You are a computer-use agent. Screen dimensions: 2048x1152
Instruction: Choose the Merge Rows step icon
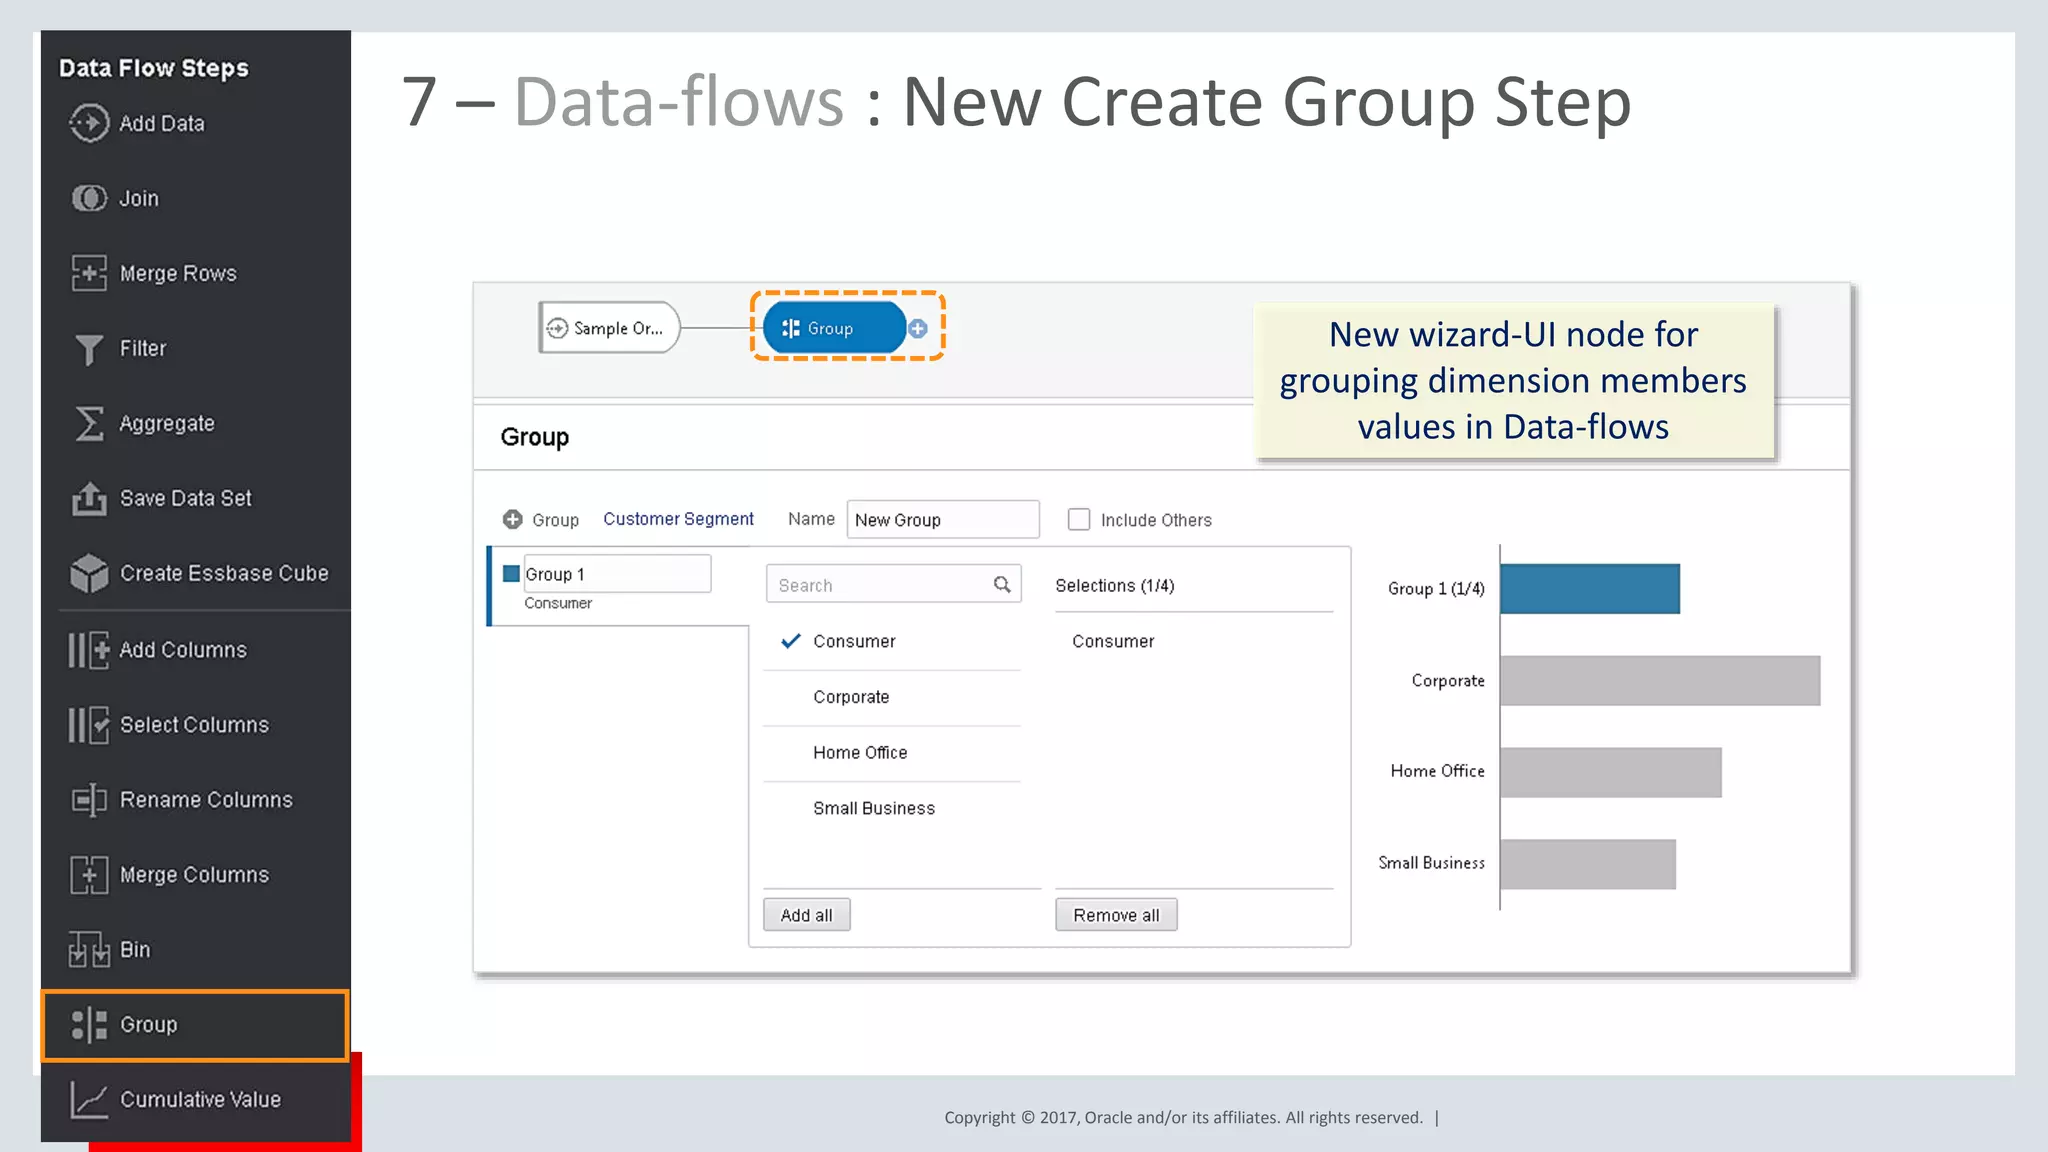coord(89,273)
